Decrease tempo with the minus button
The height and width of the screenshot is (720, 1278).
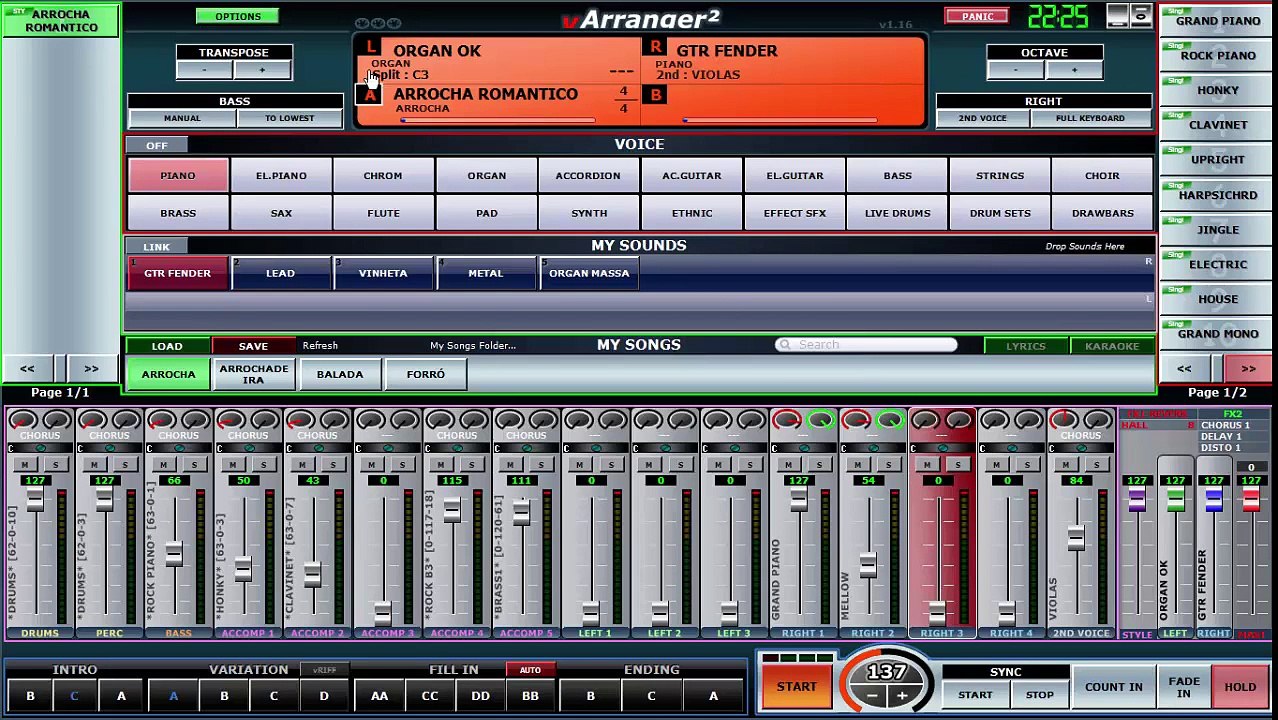pyautogui.click(x=872, y=696)
